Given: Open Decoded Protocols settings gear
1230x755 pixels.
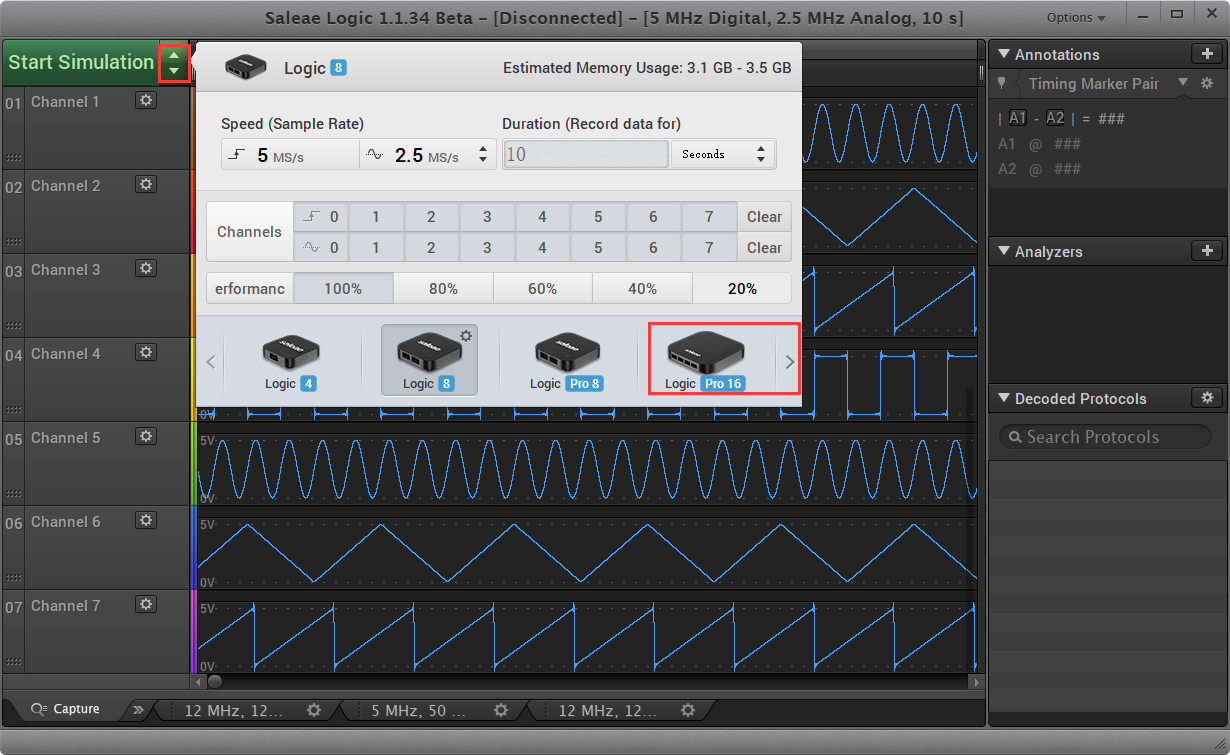Looking at the screenshot, I should 1206,398.
